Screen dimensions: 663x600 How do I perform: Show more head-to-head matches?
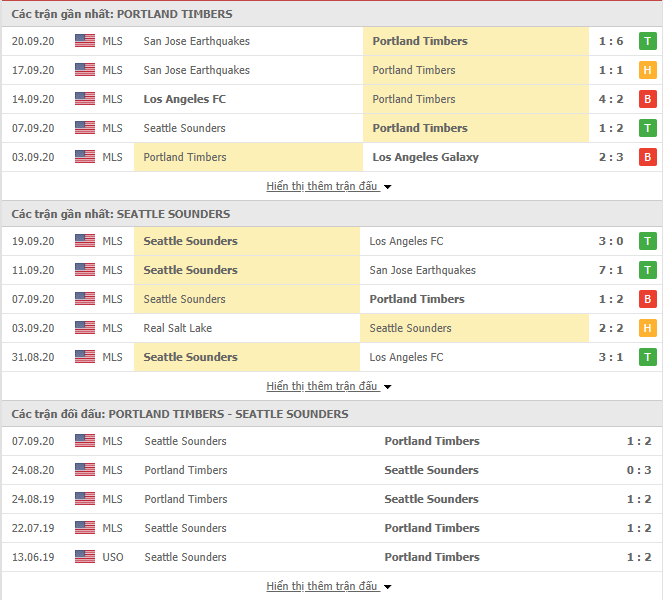(329, 586)
